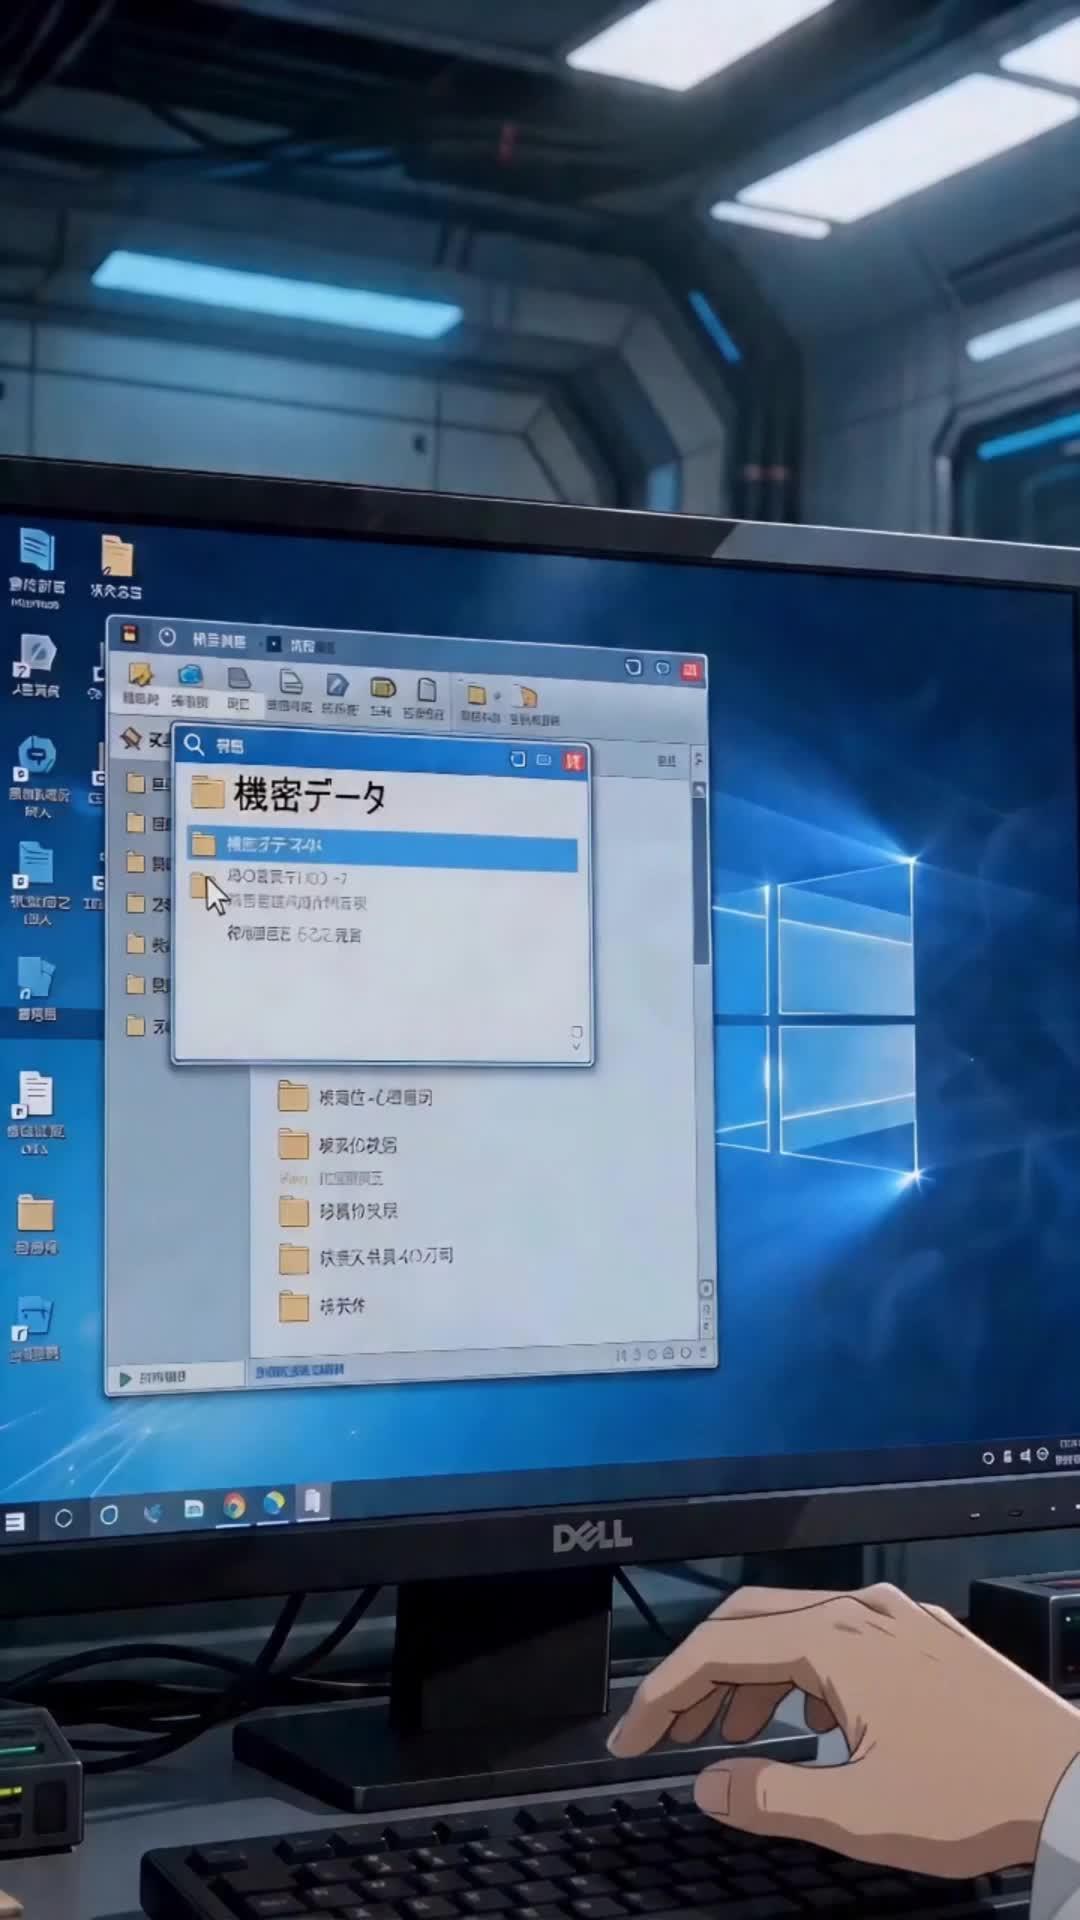
Task: Click the last gray result line with 522
Action: click(294, 934)
